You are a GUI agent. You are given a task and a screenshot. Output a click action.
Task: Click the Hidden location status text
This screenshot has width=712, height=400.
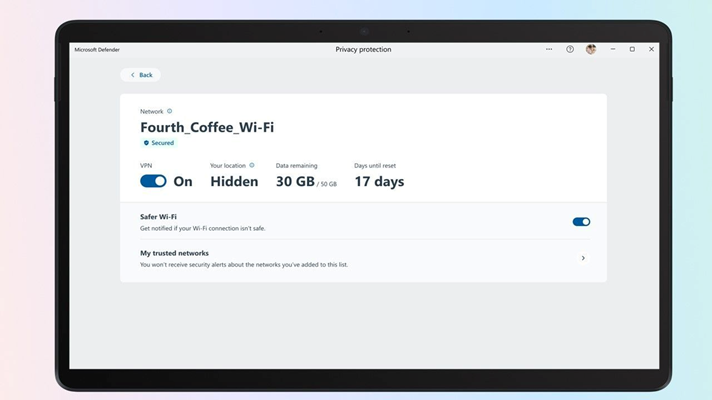tap(234, 181)
